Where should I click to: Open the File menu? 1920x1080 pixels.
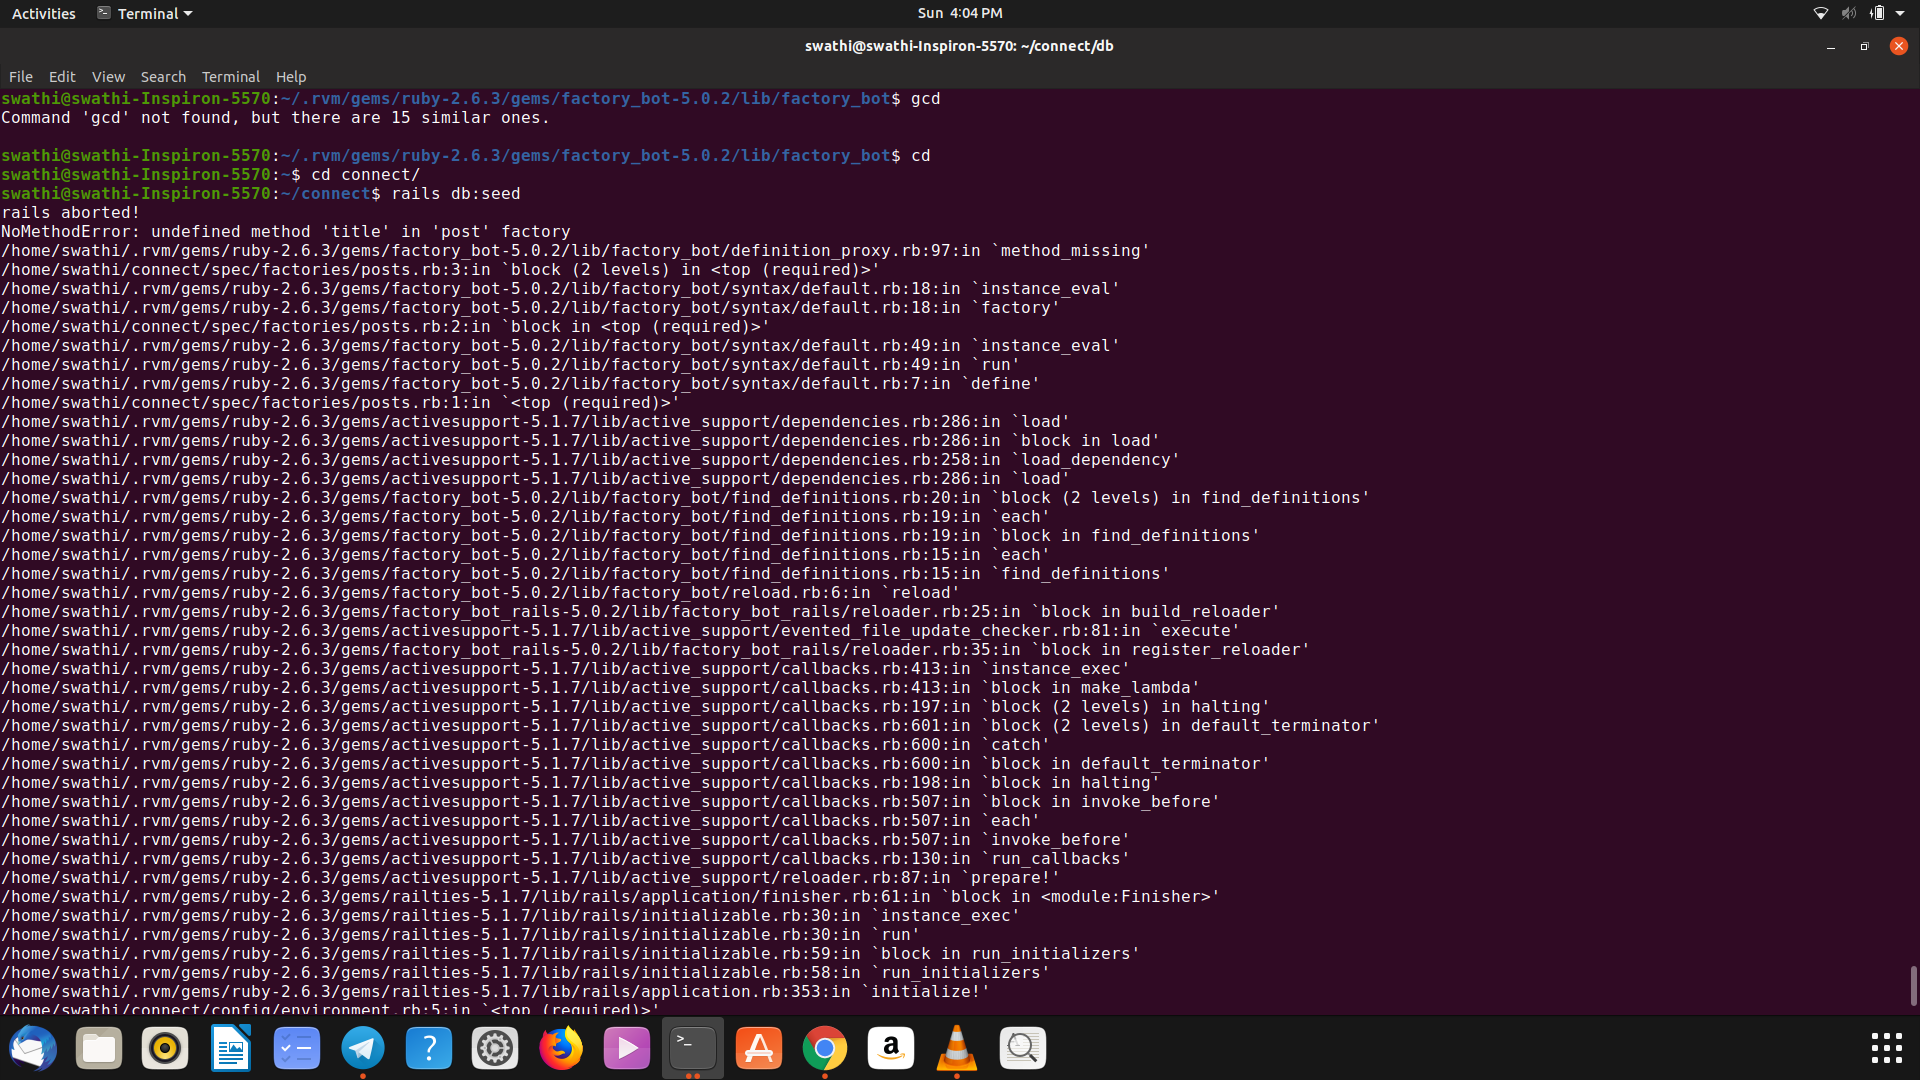pos(21,77)
